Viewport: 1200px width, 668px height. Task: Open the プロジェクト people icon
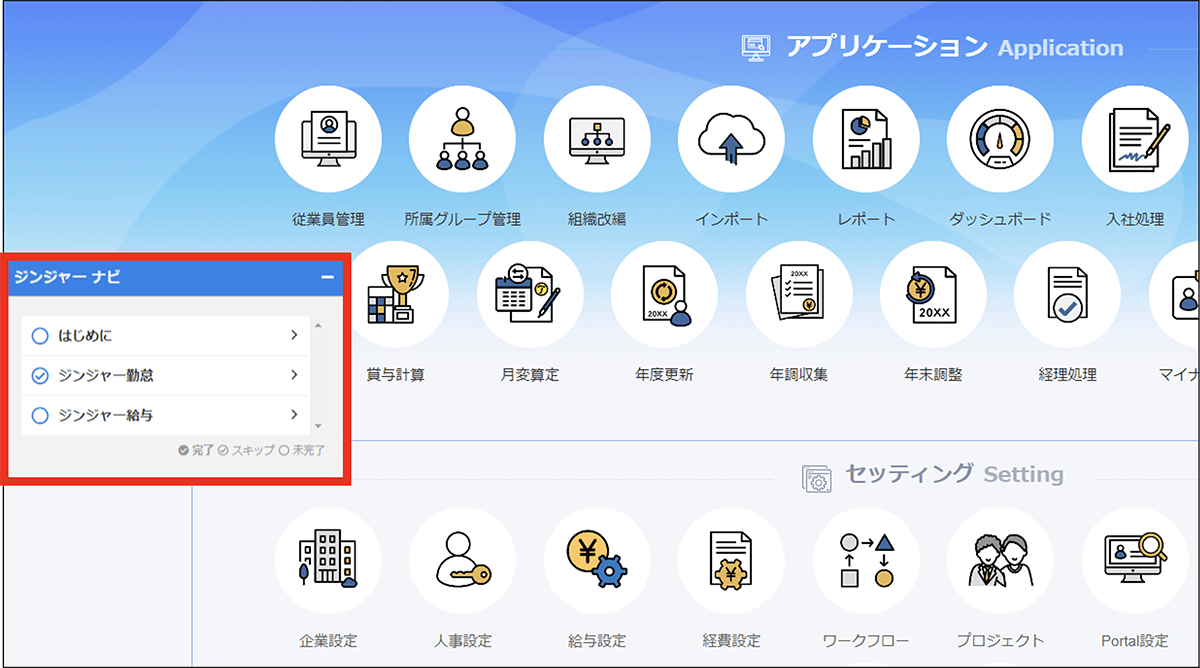[1000, 560]
